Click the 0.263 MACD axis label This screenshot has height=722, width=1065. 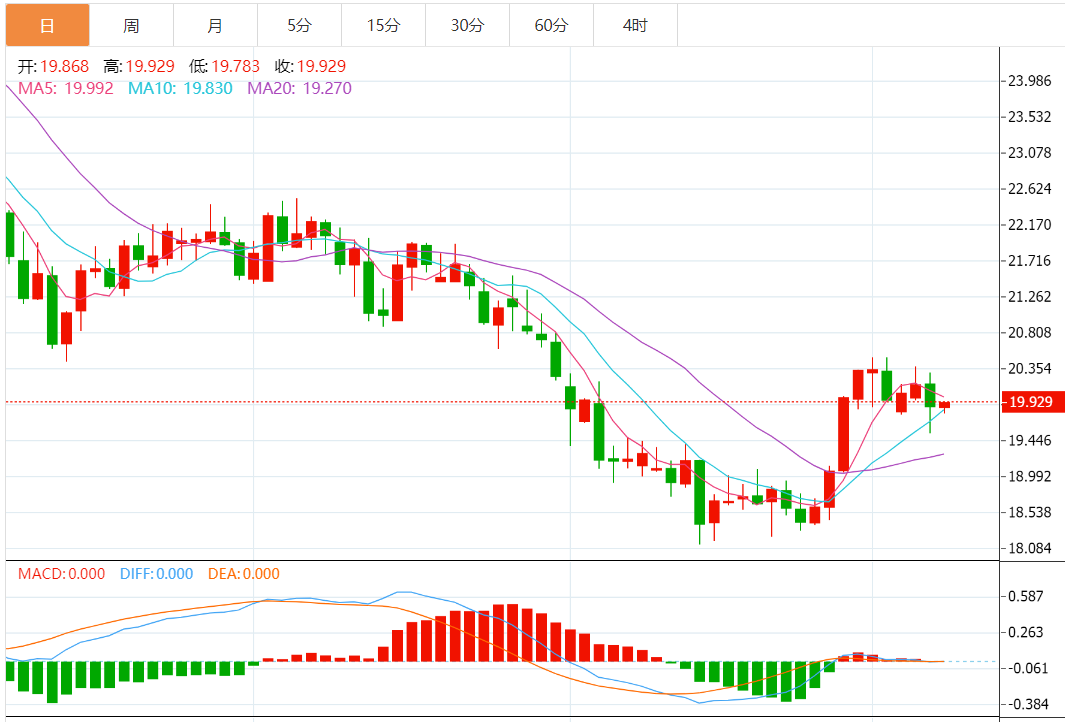pyautogui.click(x=1027, y=632)
